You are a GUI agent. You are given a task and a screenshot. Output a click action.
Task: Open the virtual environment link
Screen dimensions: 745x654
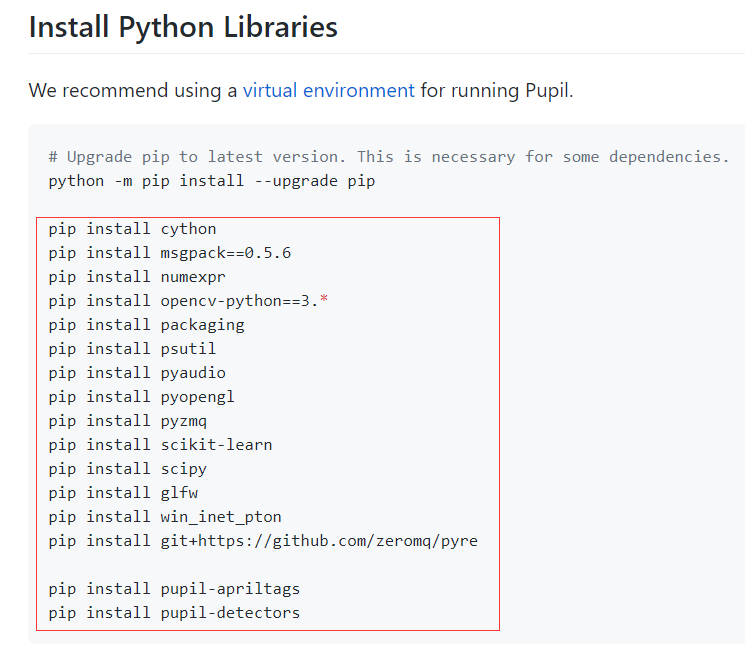[x=329, y=90]
